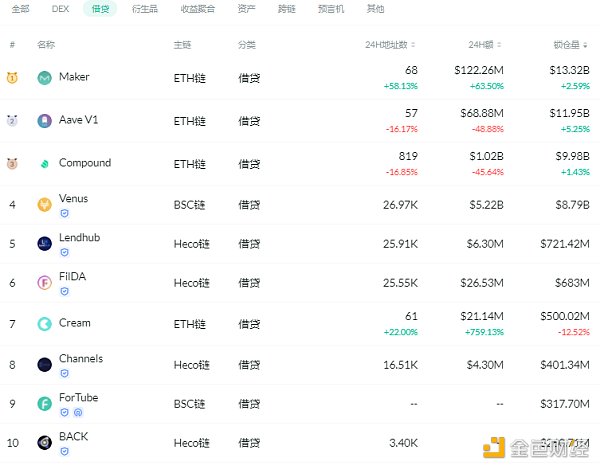
Task: Click the Channels logo icon
Action: (x=44, y=365)
